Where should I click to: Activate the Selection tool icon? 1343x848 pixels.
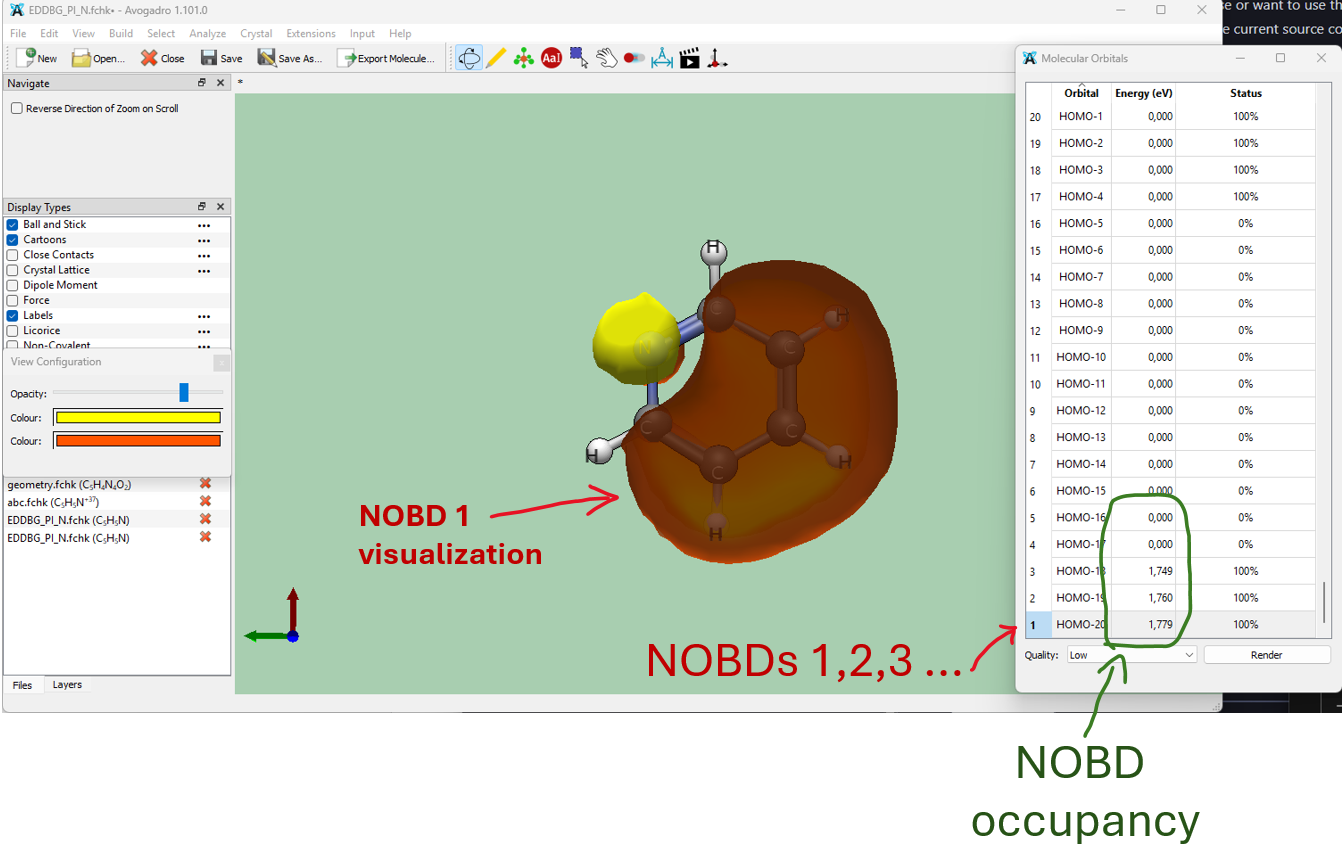tap(579, 58)
